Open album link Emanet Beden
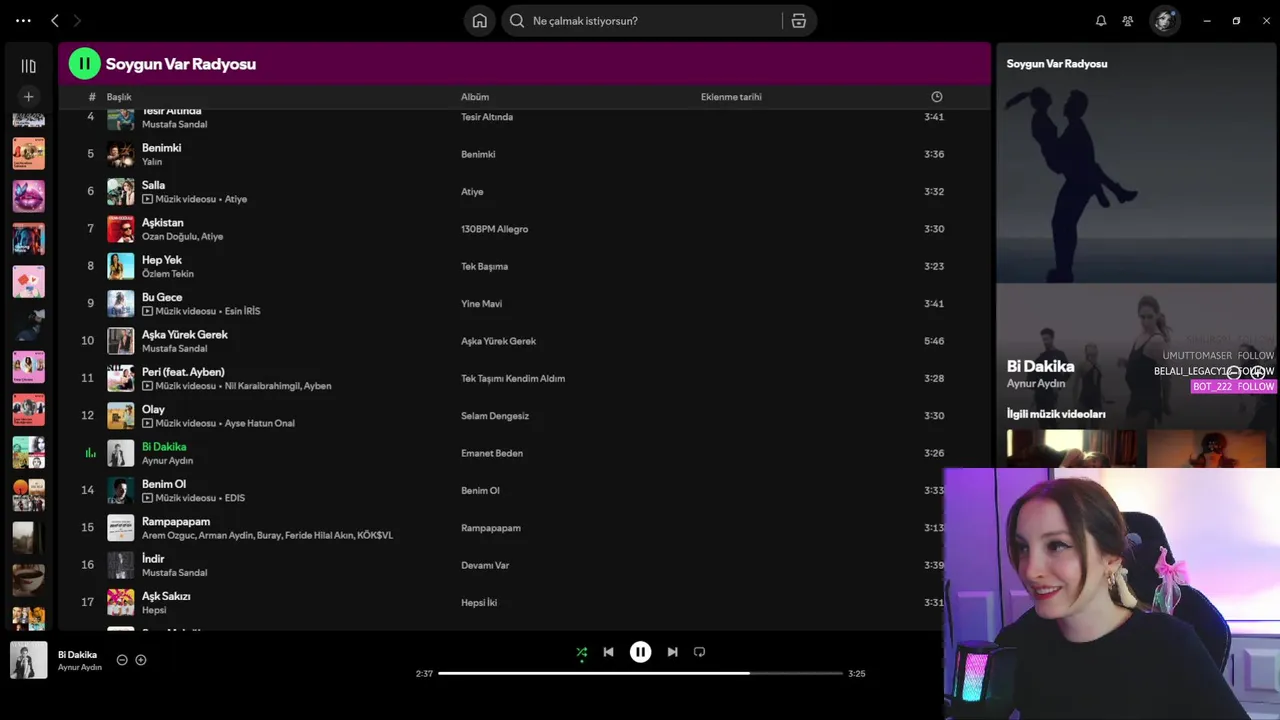 coord(492,453)
